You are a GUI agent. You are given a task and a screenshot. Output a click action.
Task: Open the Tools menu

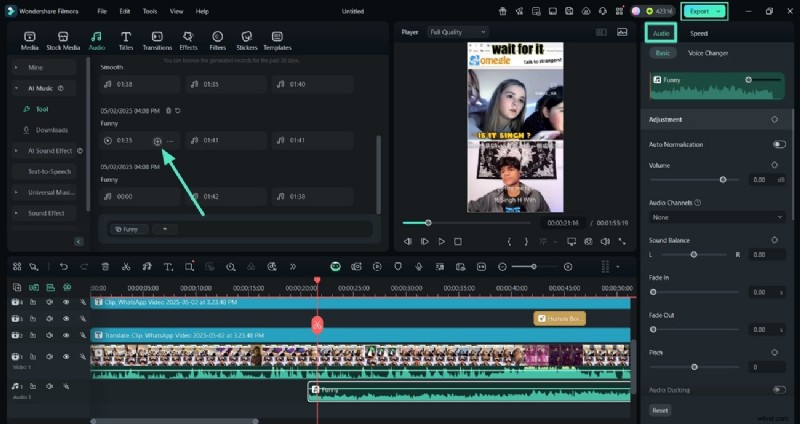[x=149, y=11]
